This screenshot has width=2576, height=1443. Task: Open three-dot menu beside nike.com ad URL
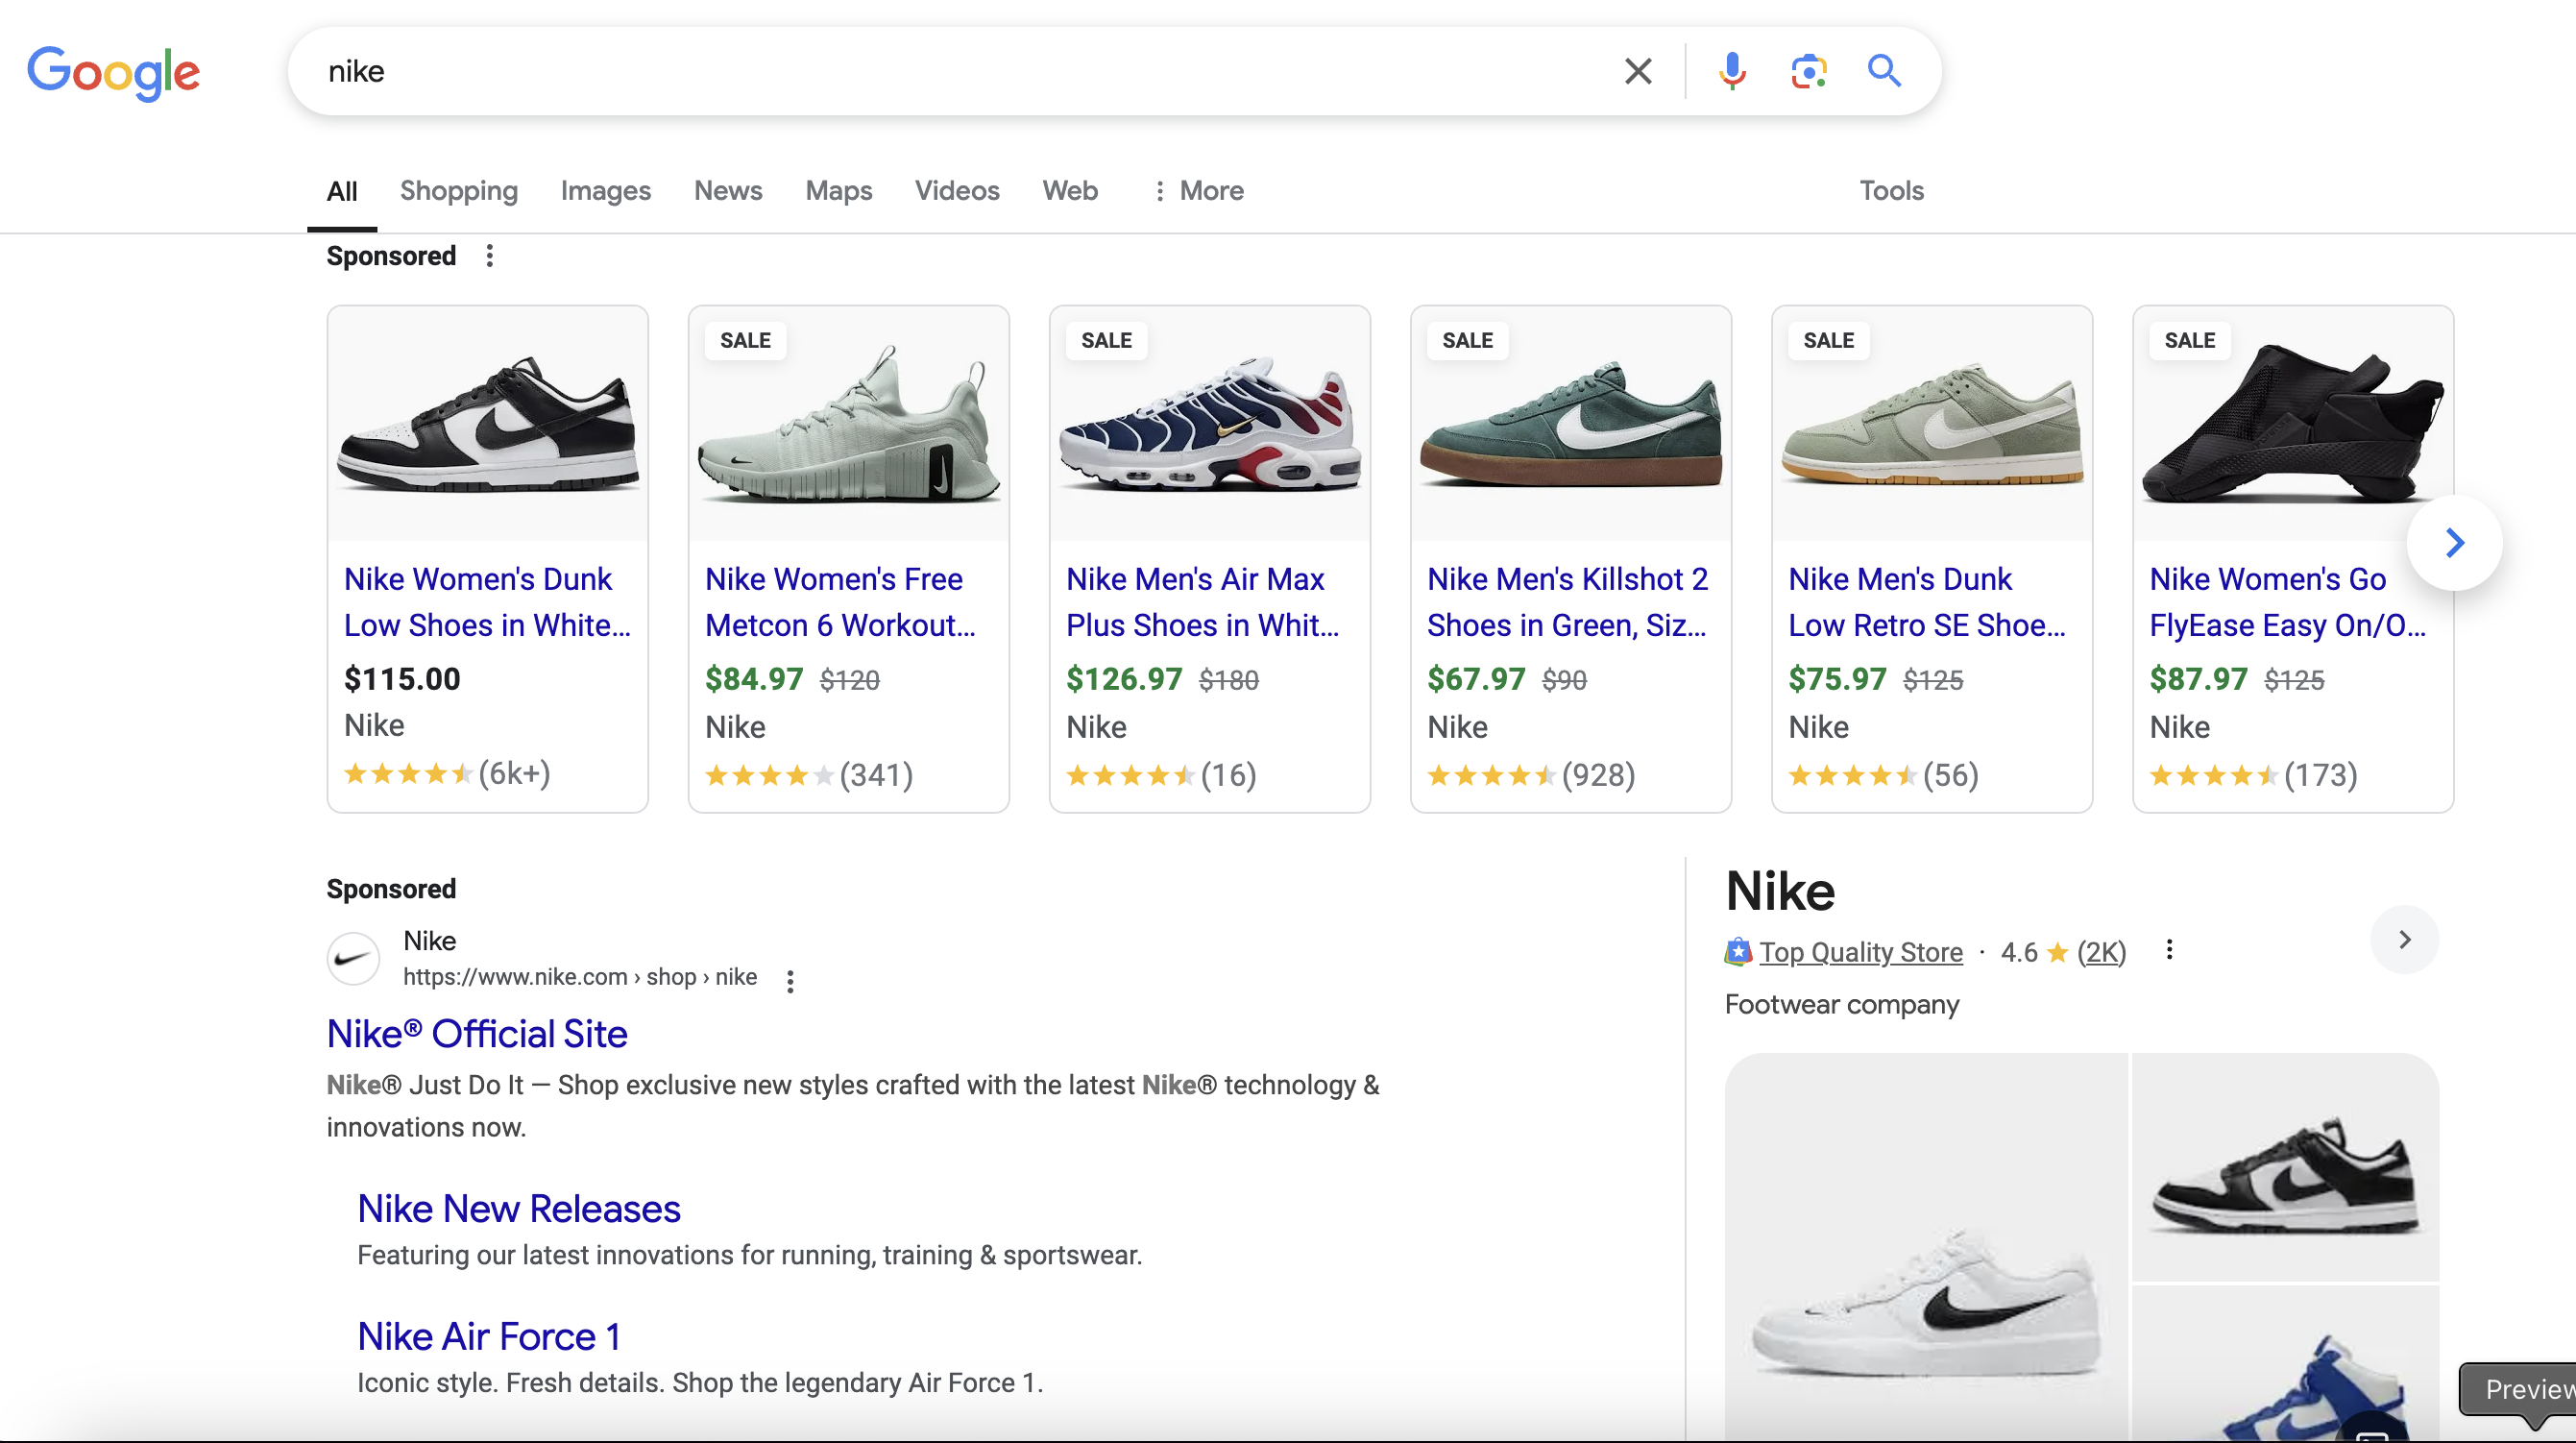click(790, 981)
